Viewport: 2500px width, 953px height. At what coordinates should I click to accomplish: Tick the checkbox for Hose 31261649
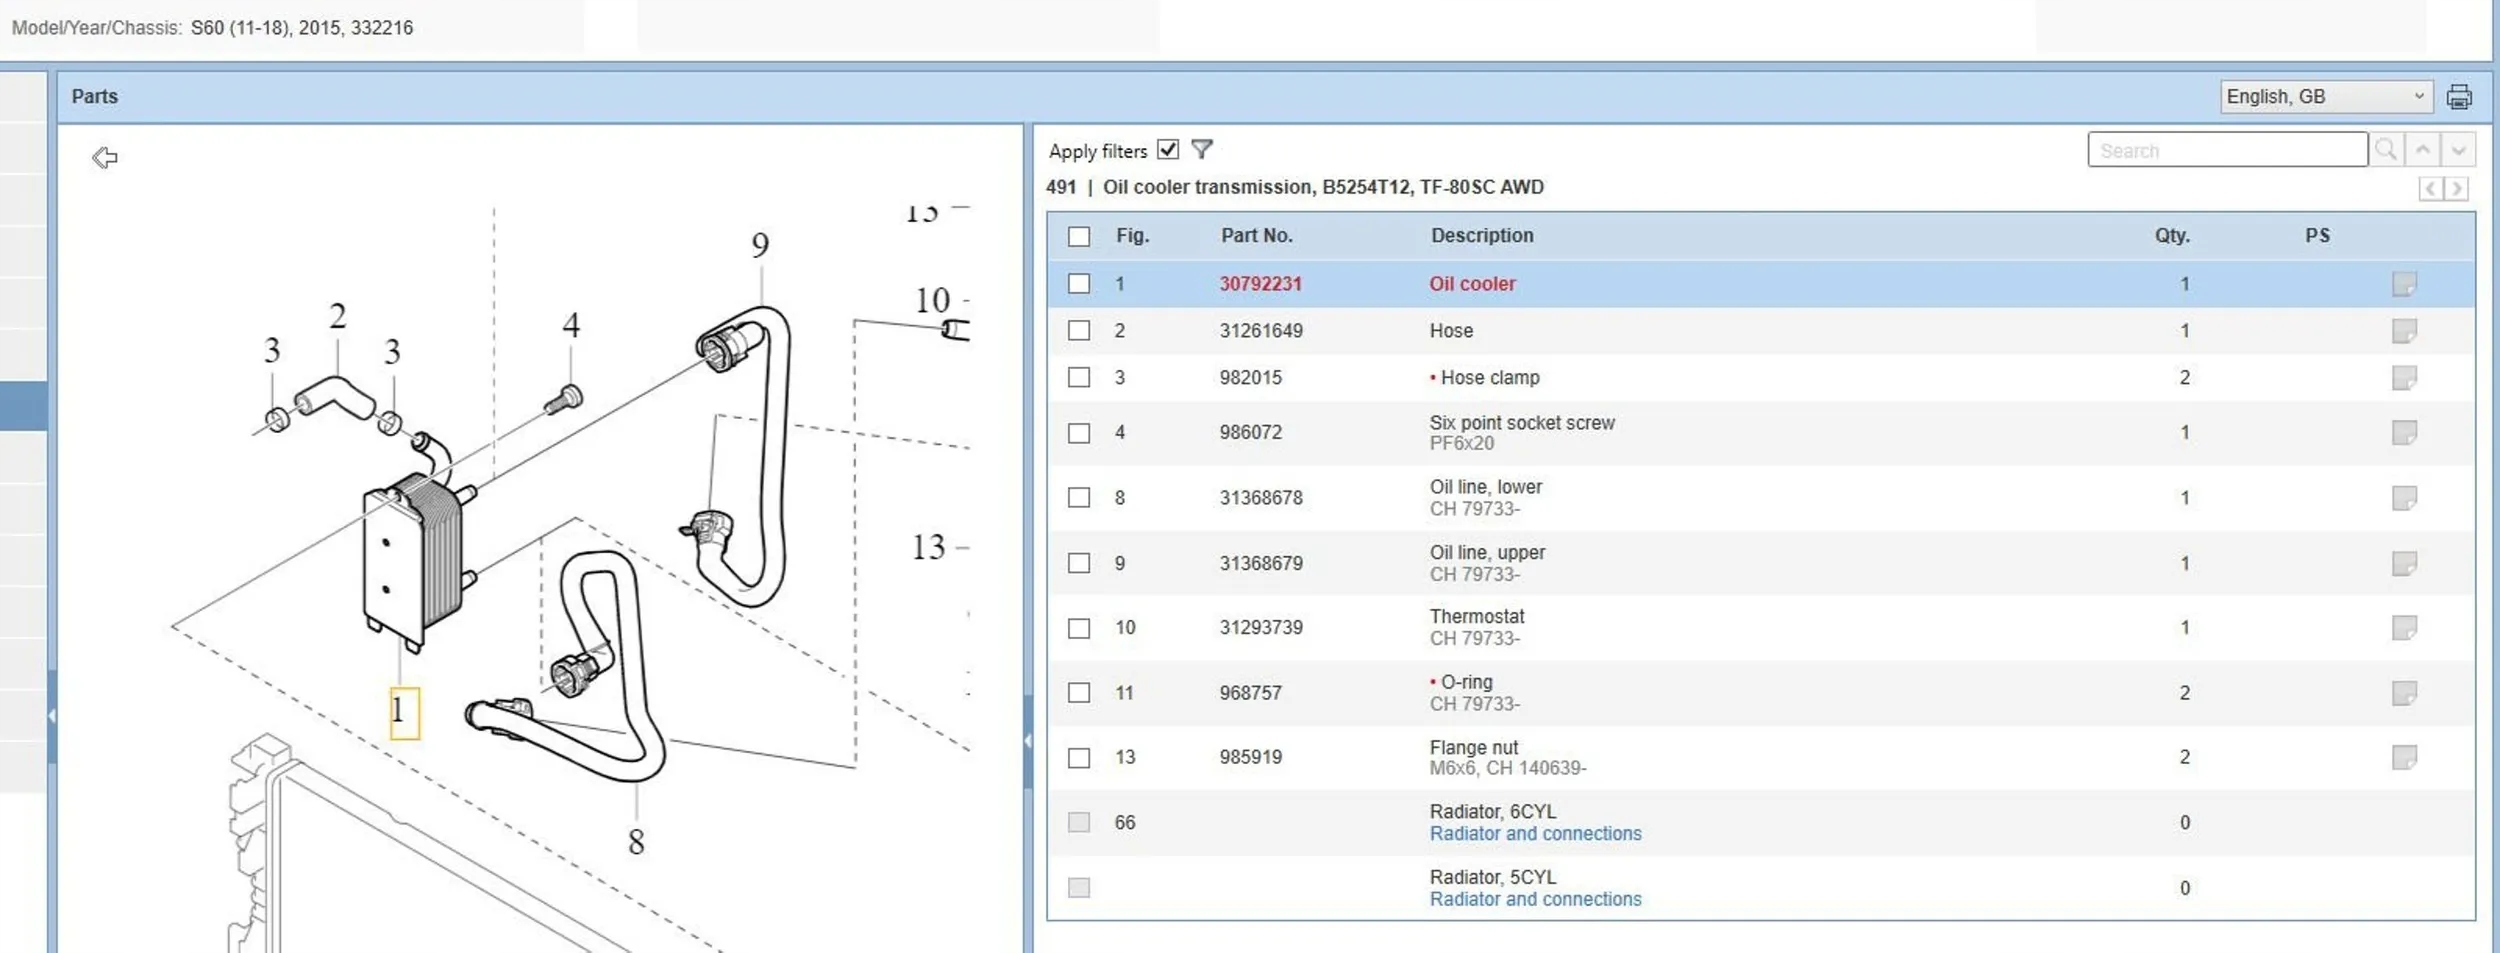point(1078,331)
